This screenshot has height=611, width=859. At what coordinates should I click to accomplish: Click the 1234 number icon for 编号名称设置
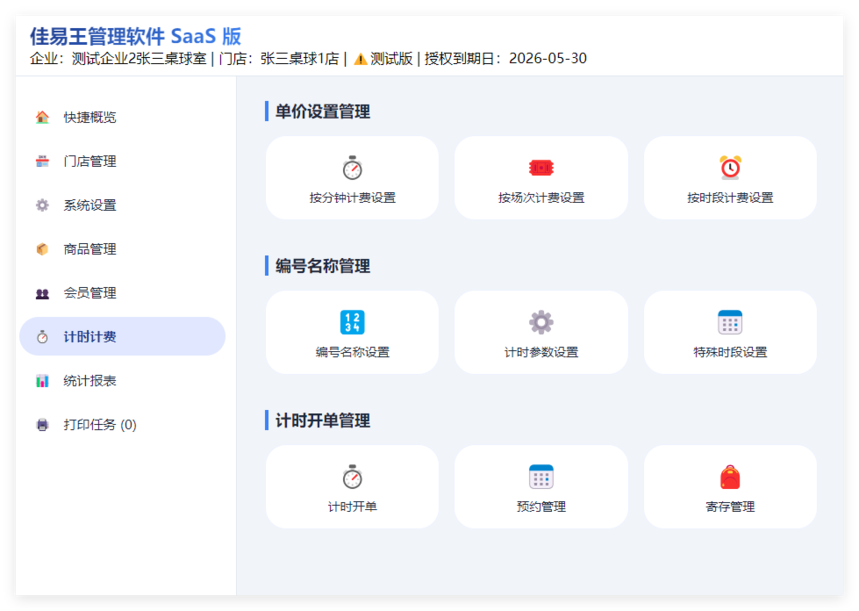coord(352,322)
